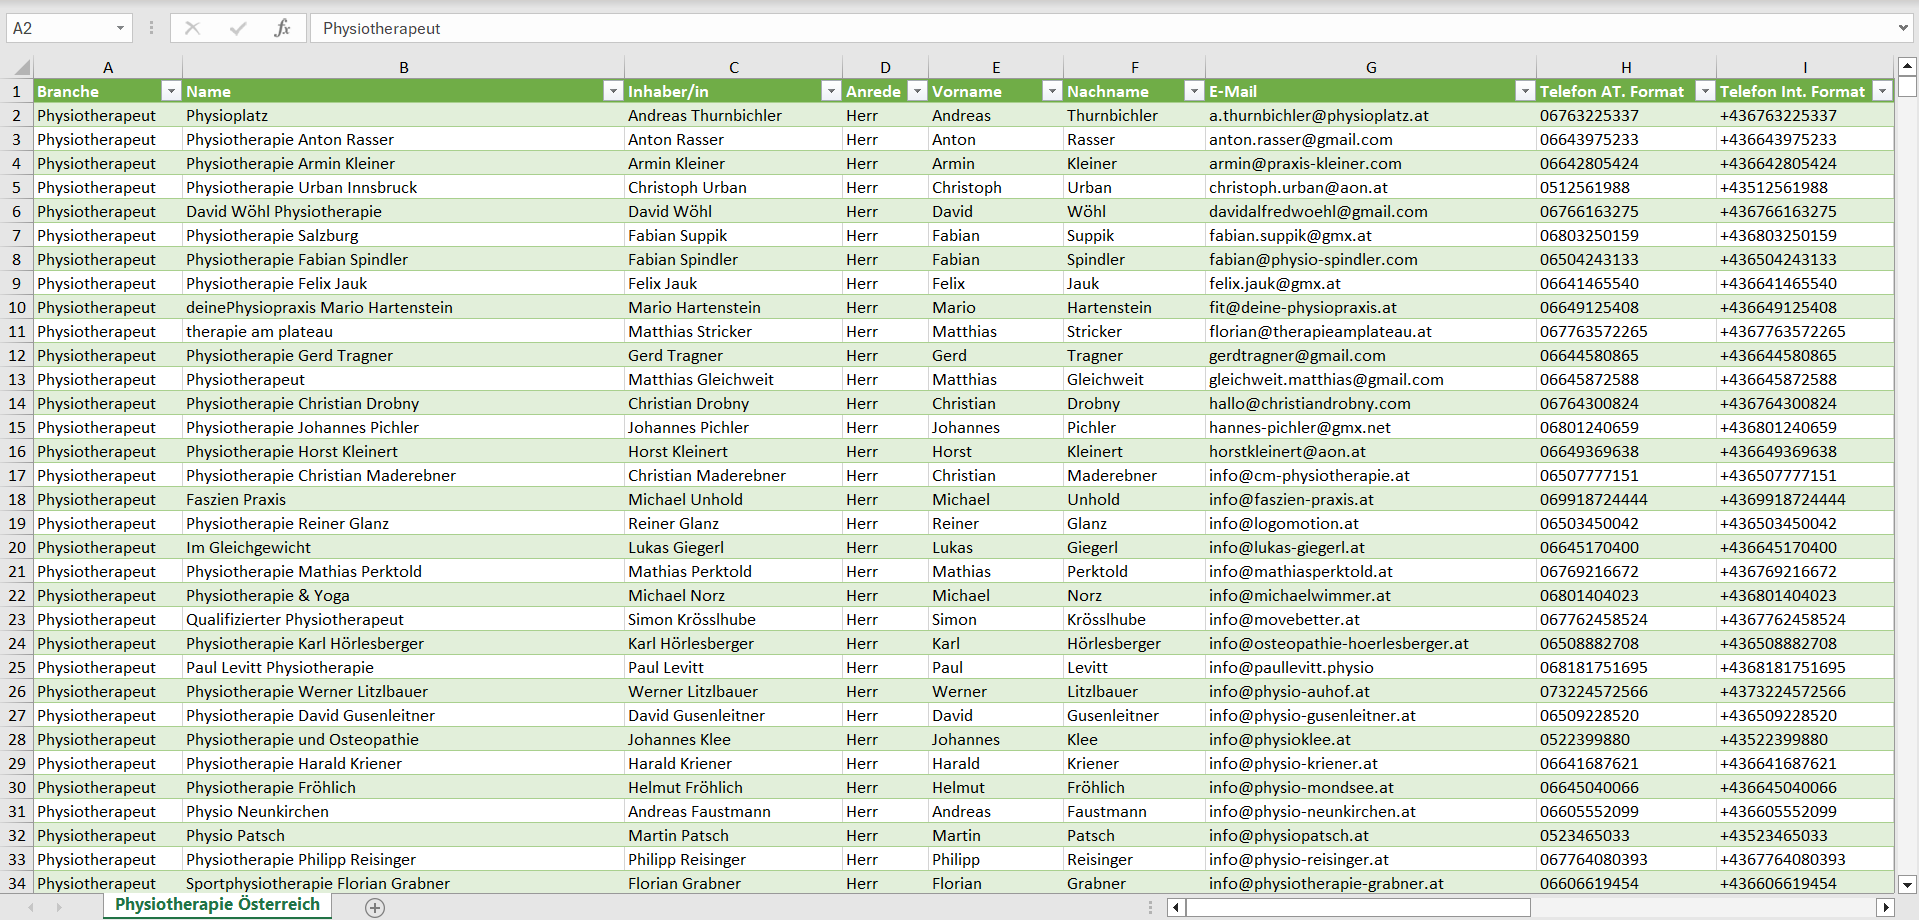
Task: Open the Telefon AT. Format filter dropdown
Action: pos(1704,91)
